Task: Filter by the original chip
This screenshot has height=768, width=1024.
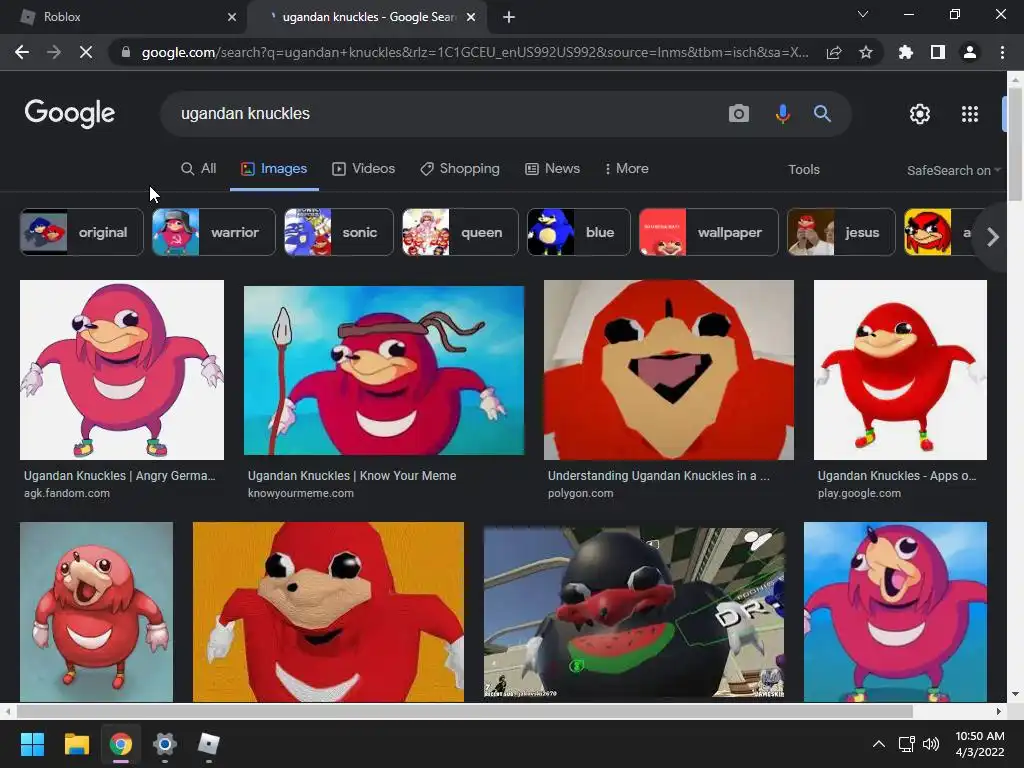Action: click(x=82, y=232)
